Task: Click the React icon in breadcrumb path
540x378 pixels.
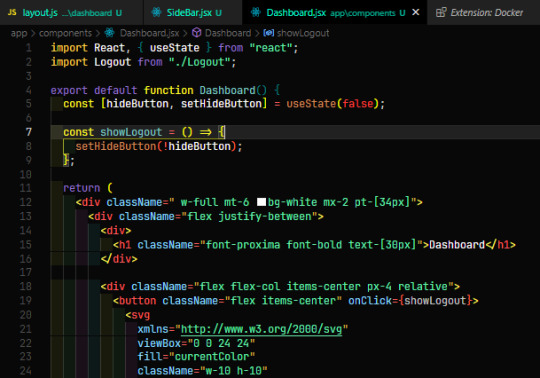Action: (x=110, y=33)
